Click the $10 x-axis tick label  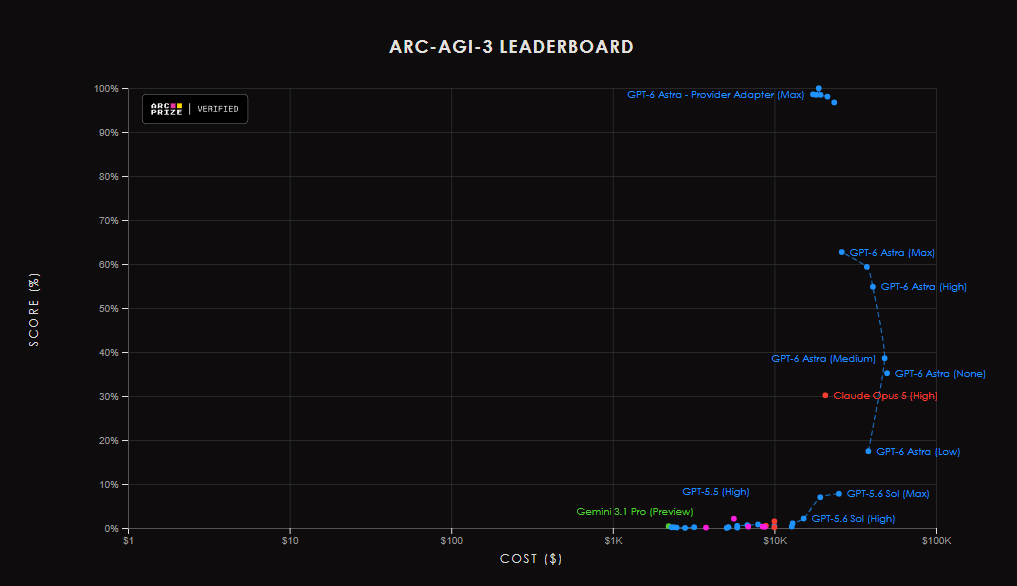tap(290, 541)
